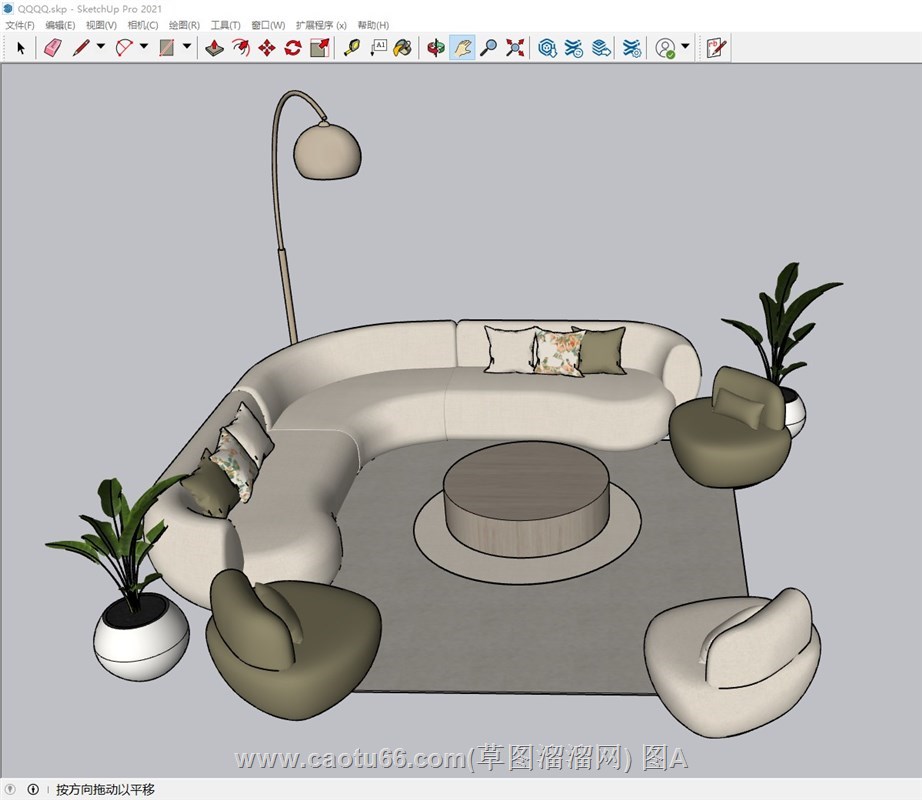Open the 3D Warehouse icon
Viewport: 922px width, 800px height.
547,47
